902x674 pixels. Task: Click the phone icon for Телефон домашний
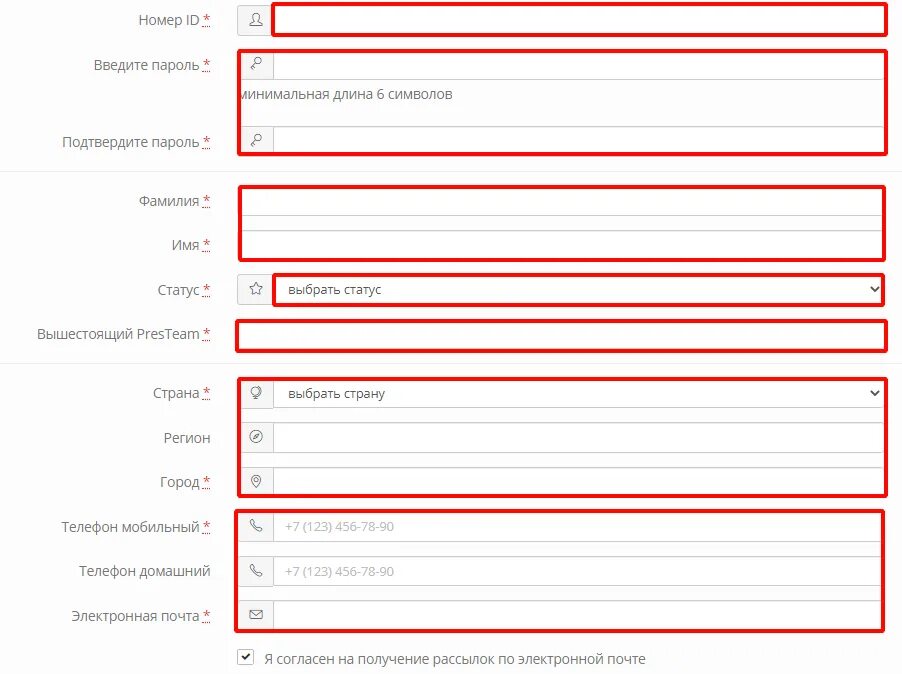[x=256, y=571]
